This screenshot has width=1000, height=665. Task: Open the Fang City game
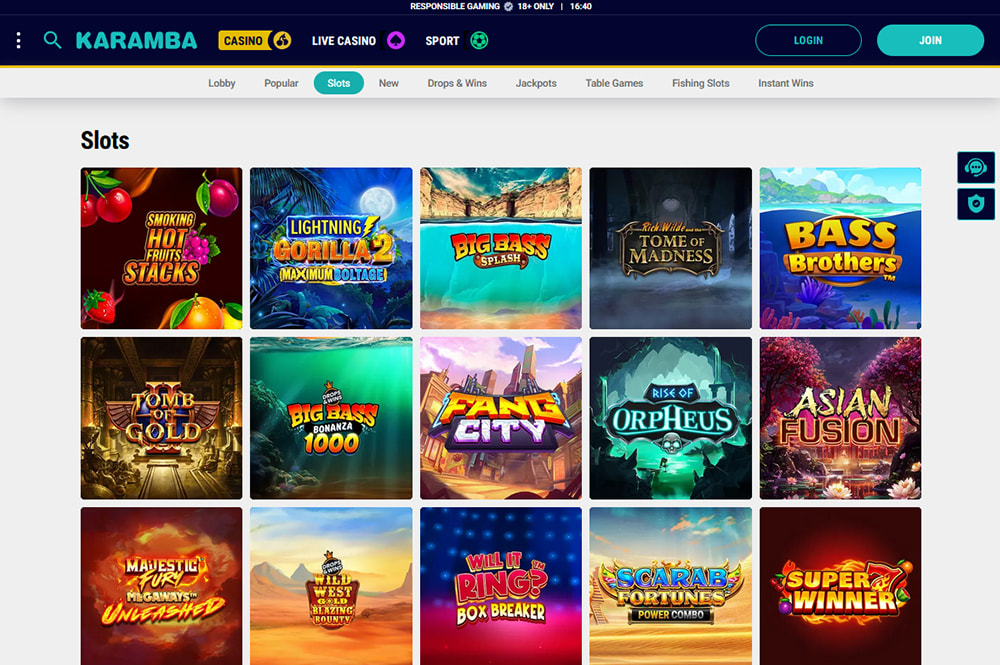click(x=501, y=418)
